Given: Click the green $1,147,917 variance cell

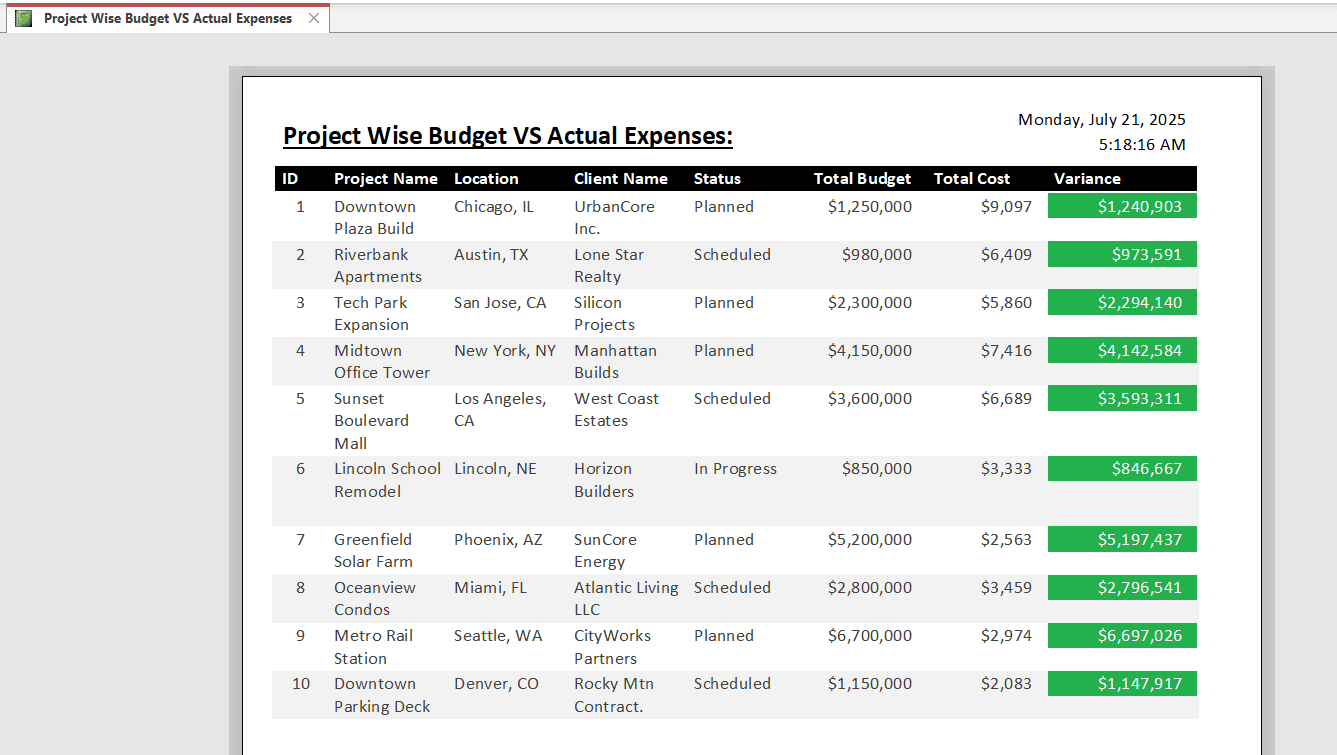Looking at the screenshot, I should pyautogui.click(x=1122, y=684).
